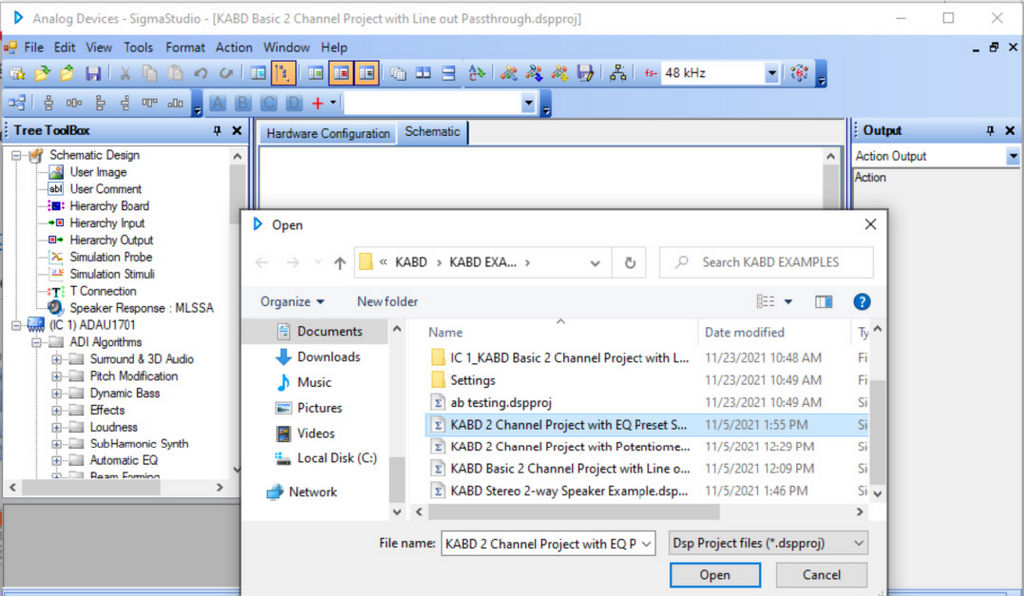Image resolution: width=1024 pixels, height=596 pixels.
Task: Click New folder in Open dialog
Action: pos(387,302)
